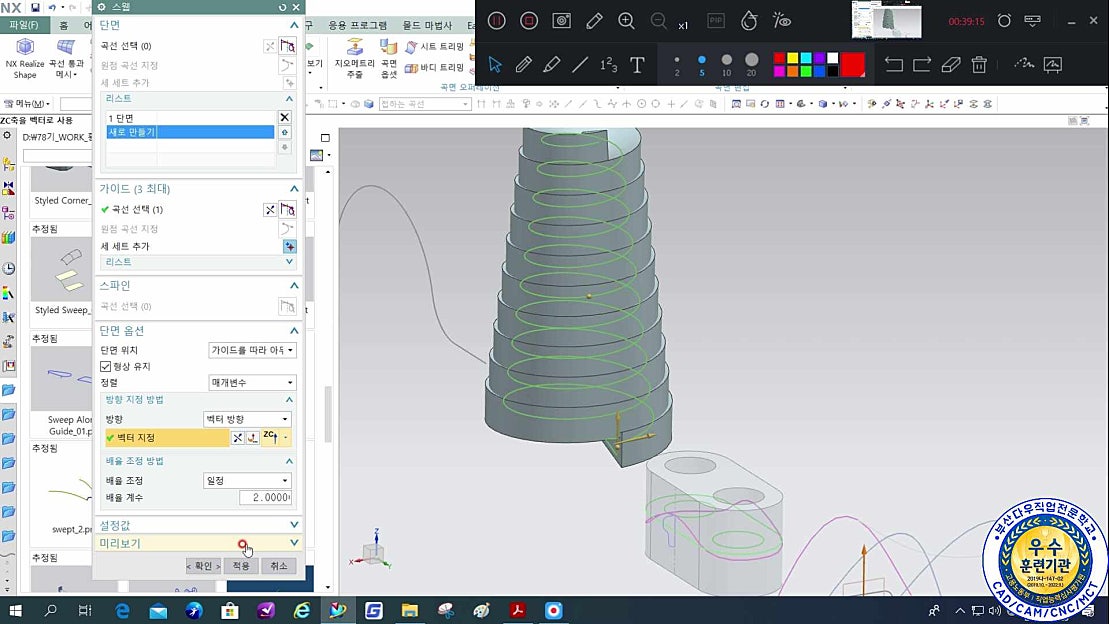
Task: Choose the eraser annotation tool
Action: [x=951, y=65]
